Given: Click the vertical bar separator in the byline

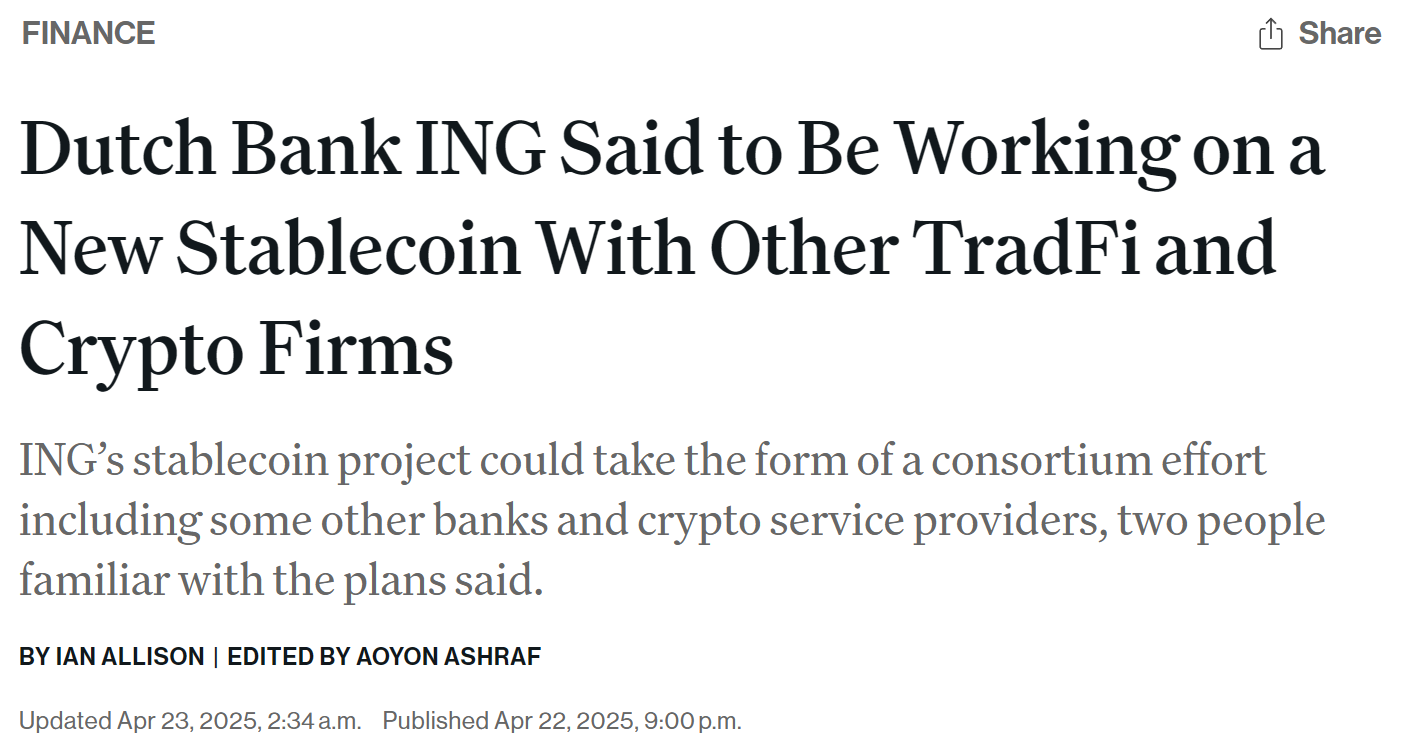Looking at the screenshot, I should pos(215,657).
